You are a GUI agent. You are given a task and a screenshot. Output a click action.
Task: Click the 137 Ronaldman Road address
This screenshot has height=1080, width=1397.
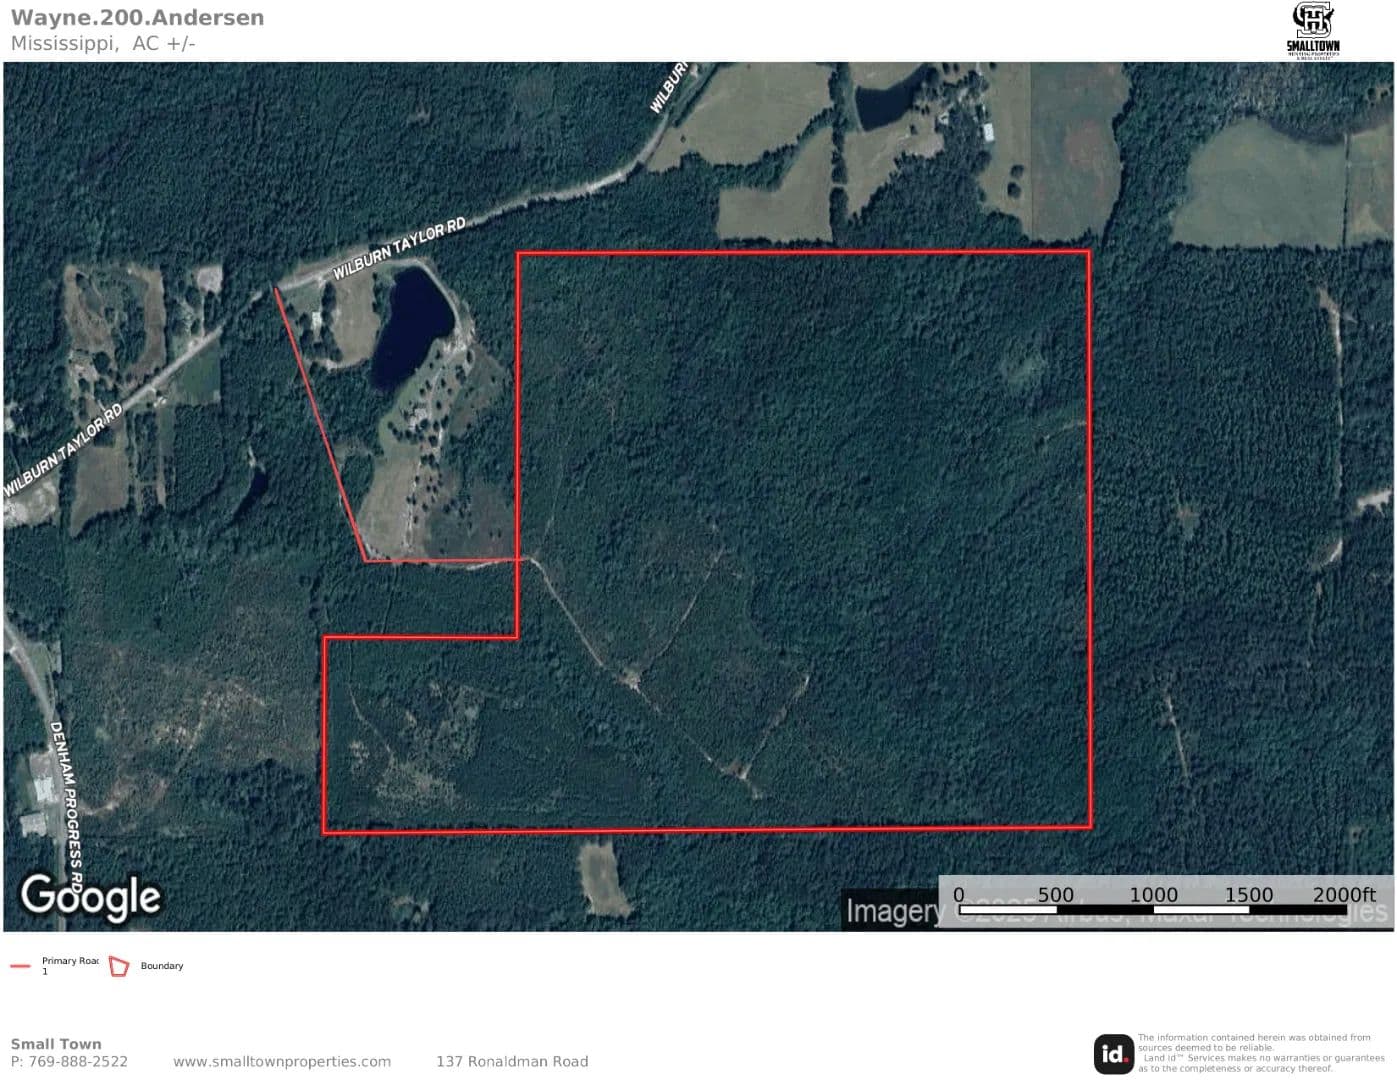tap(512, 1062)
